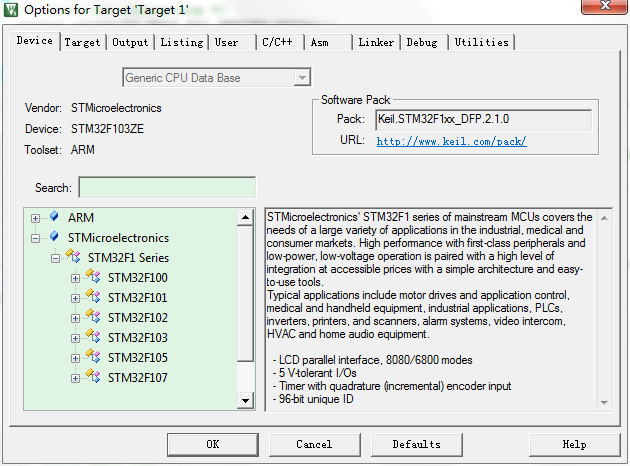
Task: Expand the STM32F103 subfamily
Action: 75,338
